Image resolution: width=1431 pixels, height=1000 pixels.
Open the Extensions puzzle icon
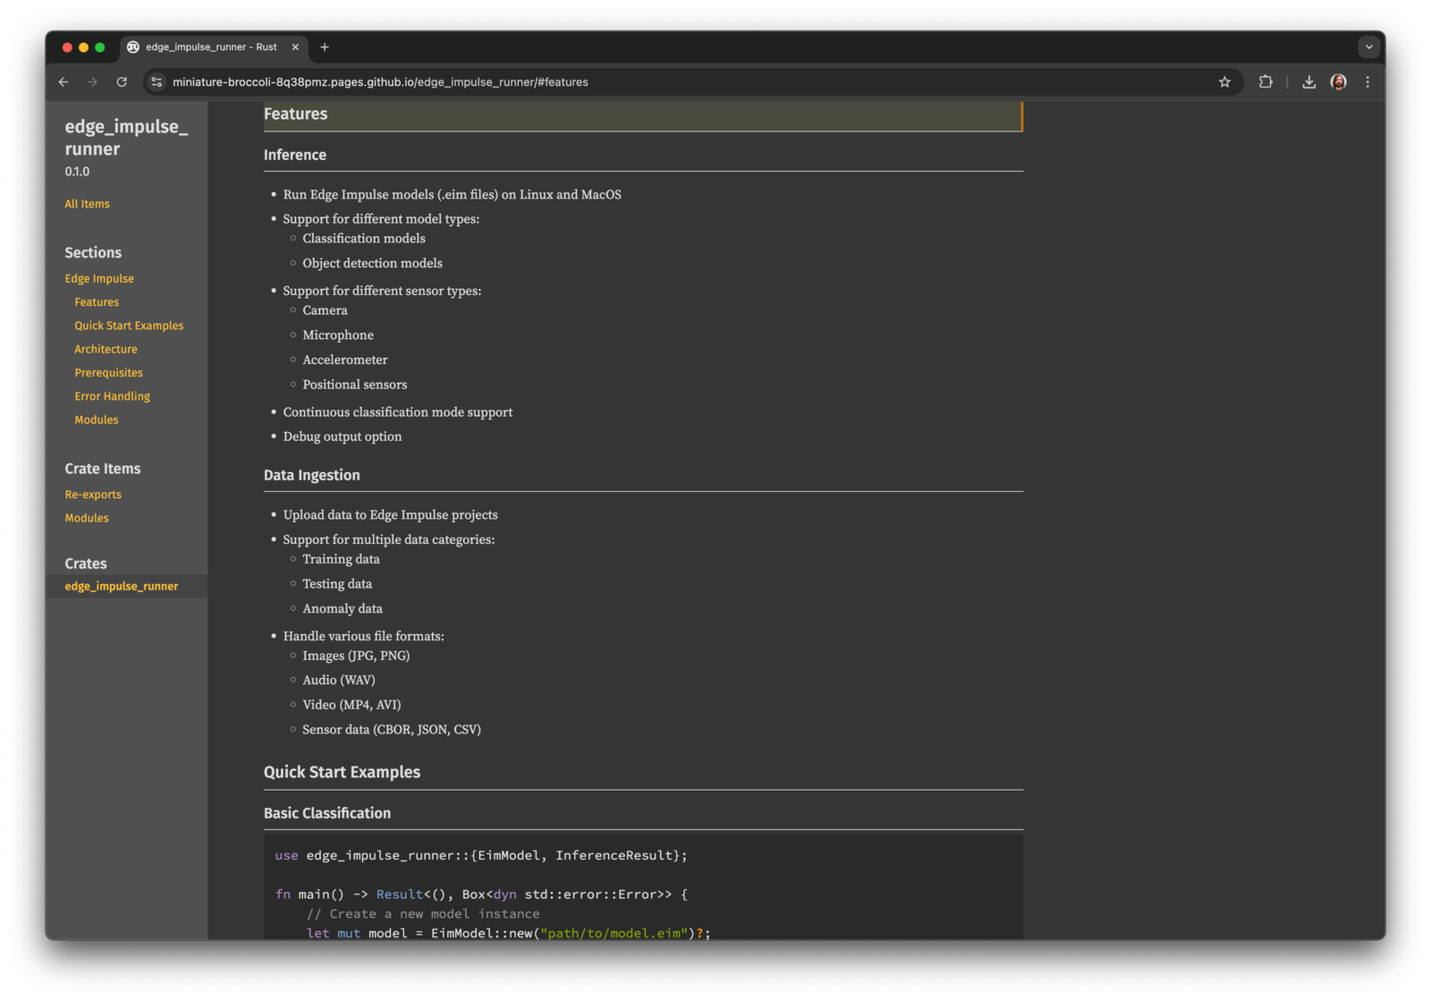point(1266,82)
